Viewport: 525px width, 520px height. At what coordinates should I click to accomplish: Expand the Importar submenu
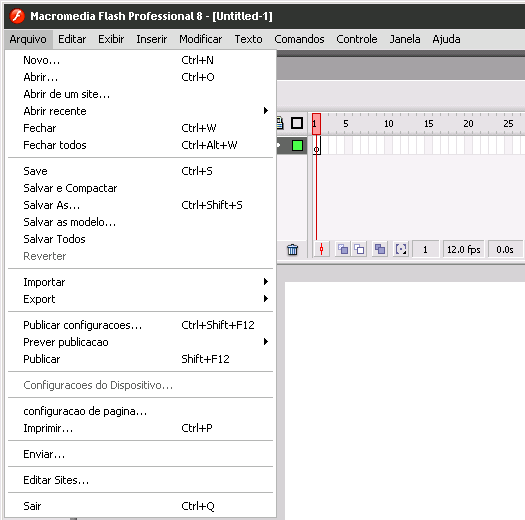coord(141,282)
